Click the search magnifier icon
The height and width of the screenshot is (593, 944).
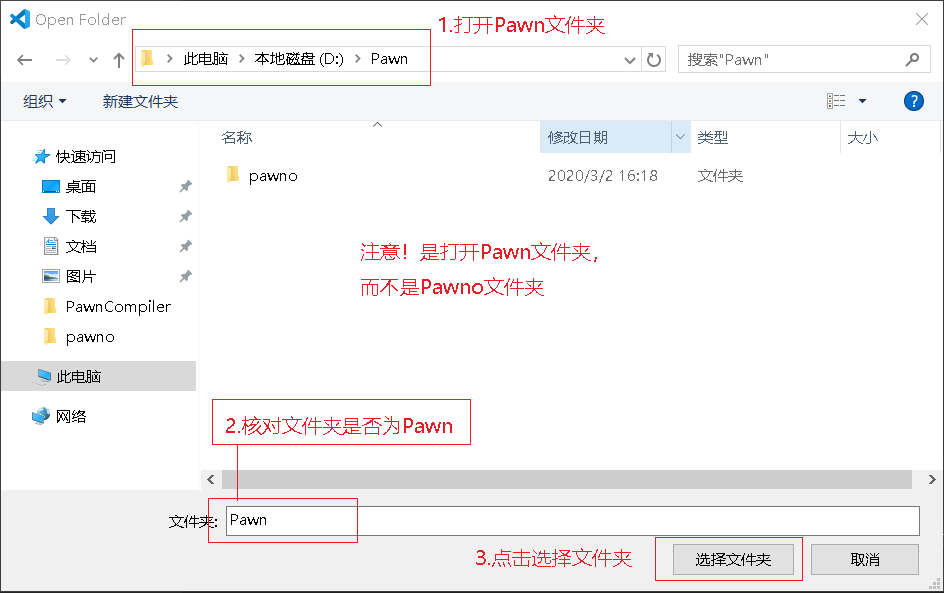pos(913,59)
